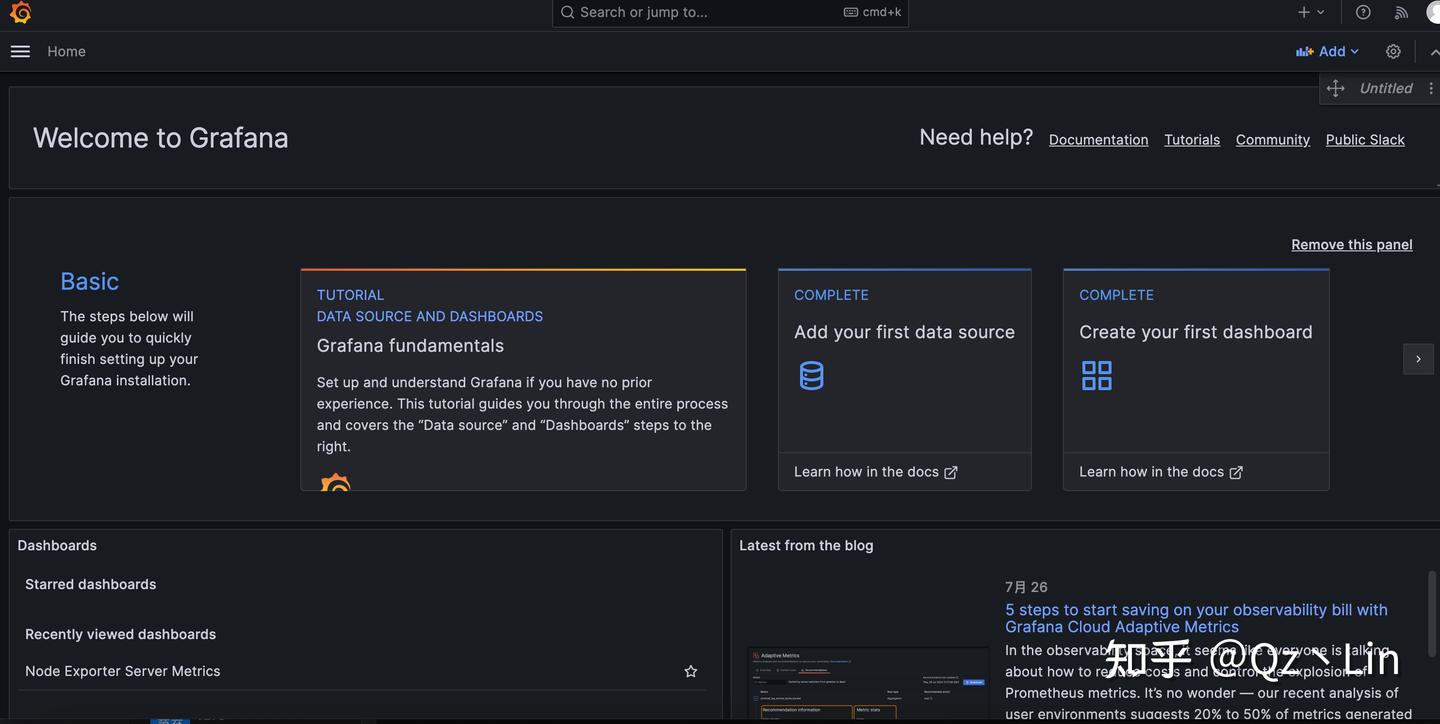Click the Home breadcrumb
This screenshot has height=724, width=1440.
tap(66, 50)
